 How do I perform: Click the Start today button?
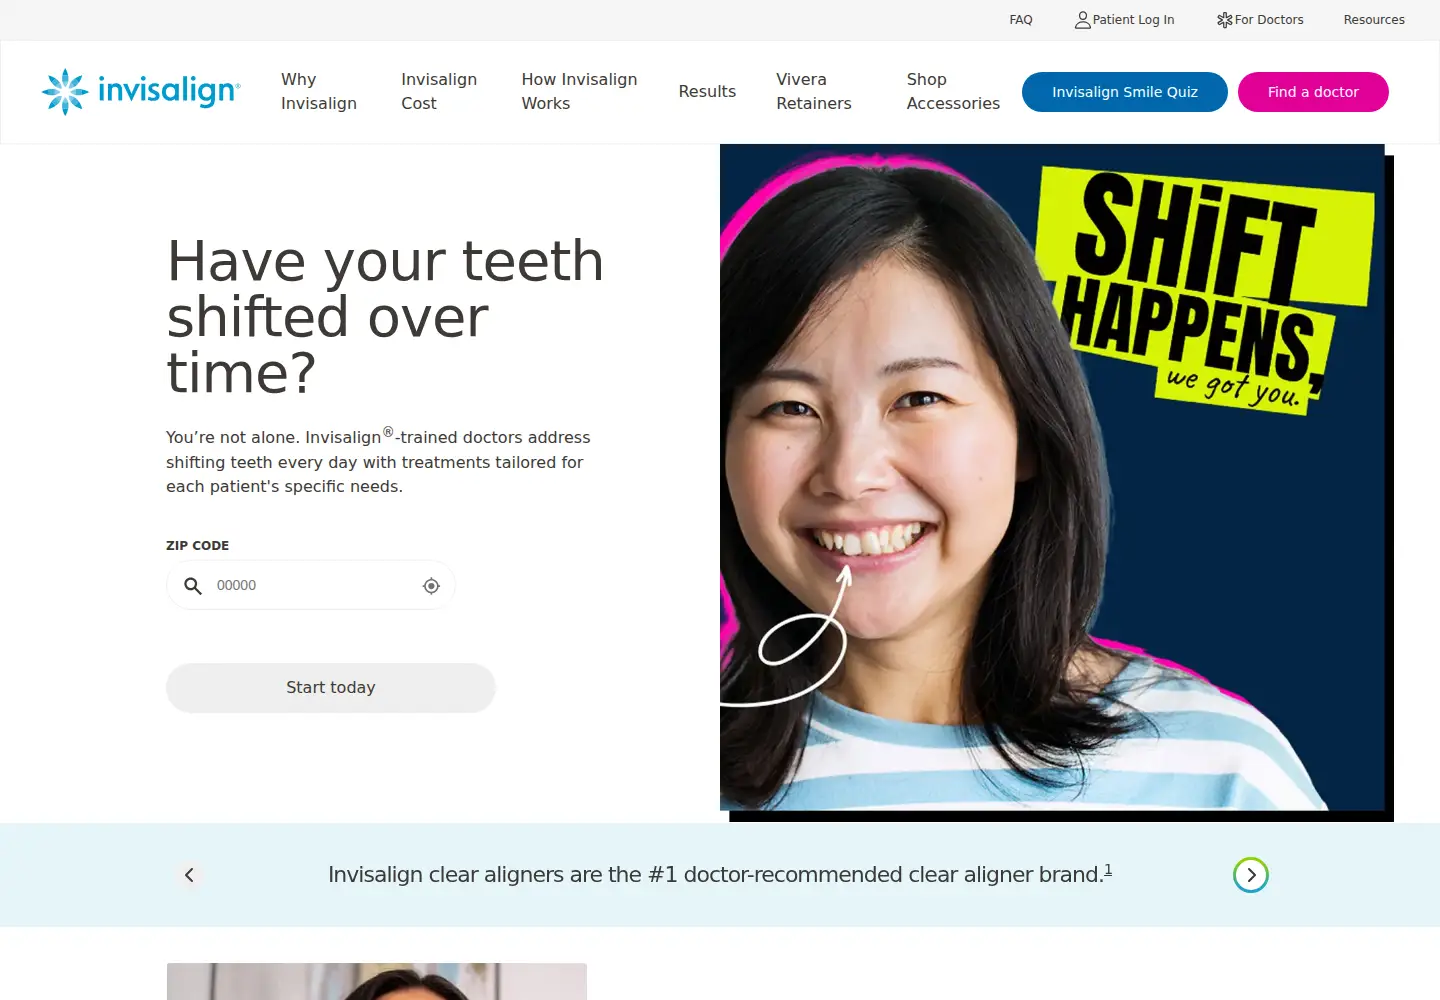[331, 688]
